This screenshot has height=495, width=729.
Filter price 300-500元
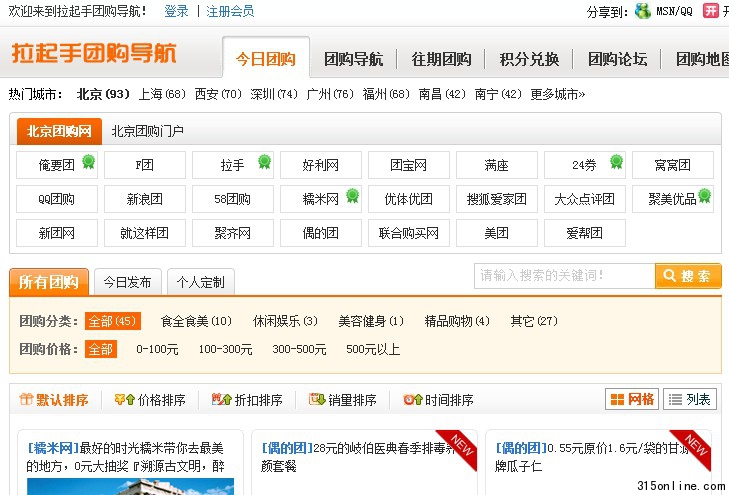tap(299, 349)
